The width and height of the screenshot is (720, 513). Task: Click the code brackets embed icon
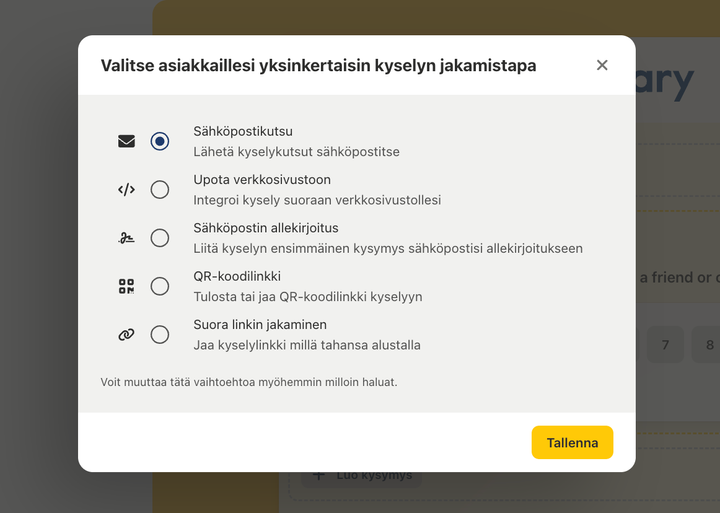click(x=126, y=189)
